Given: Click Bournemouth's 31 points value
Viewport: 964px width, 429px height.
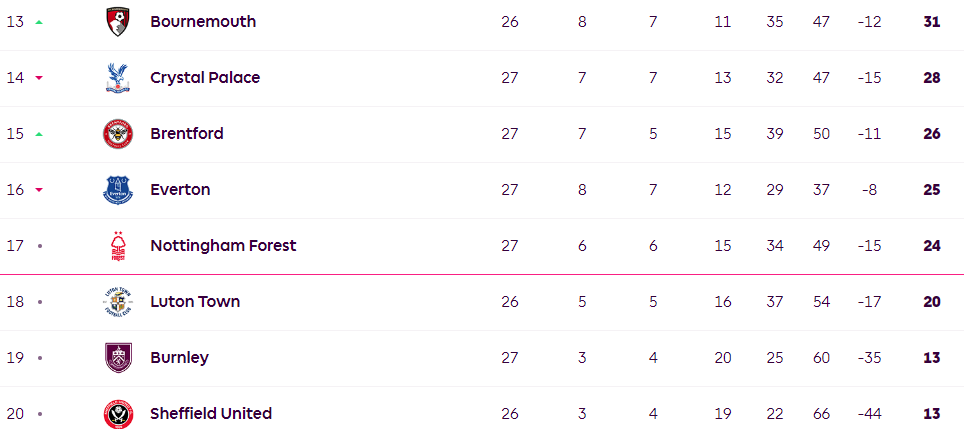Looking at the screenshot, I should pos(932,22).
